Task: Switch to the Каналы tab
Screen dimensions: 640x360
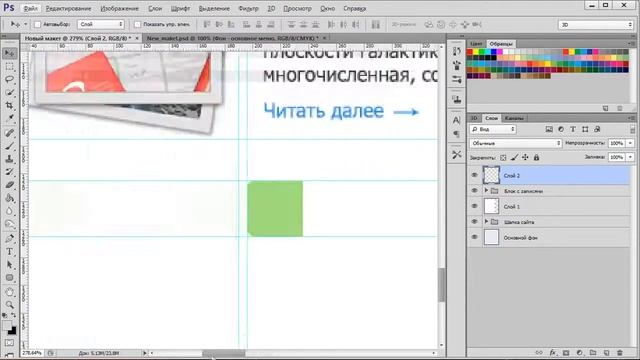Action: click(514, 118)
